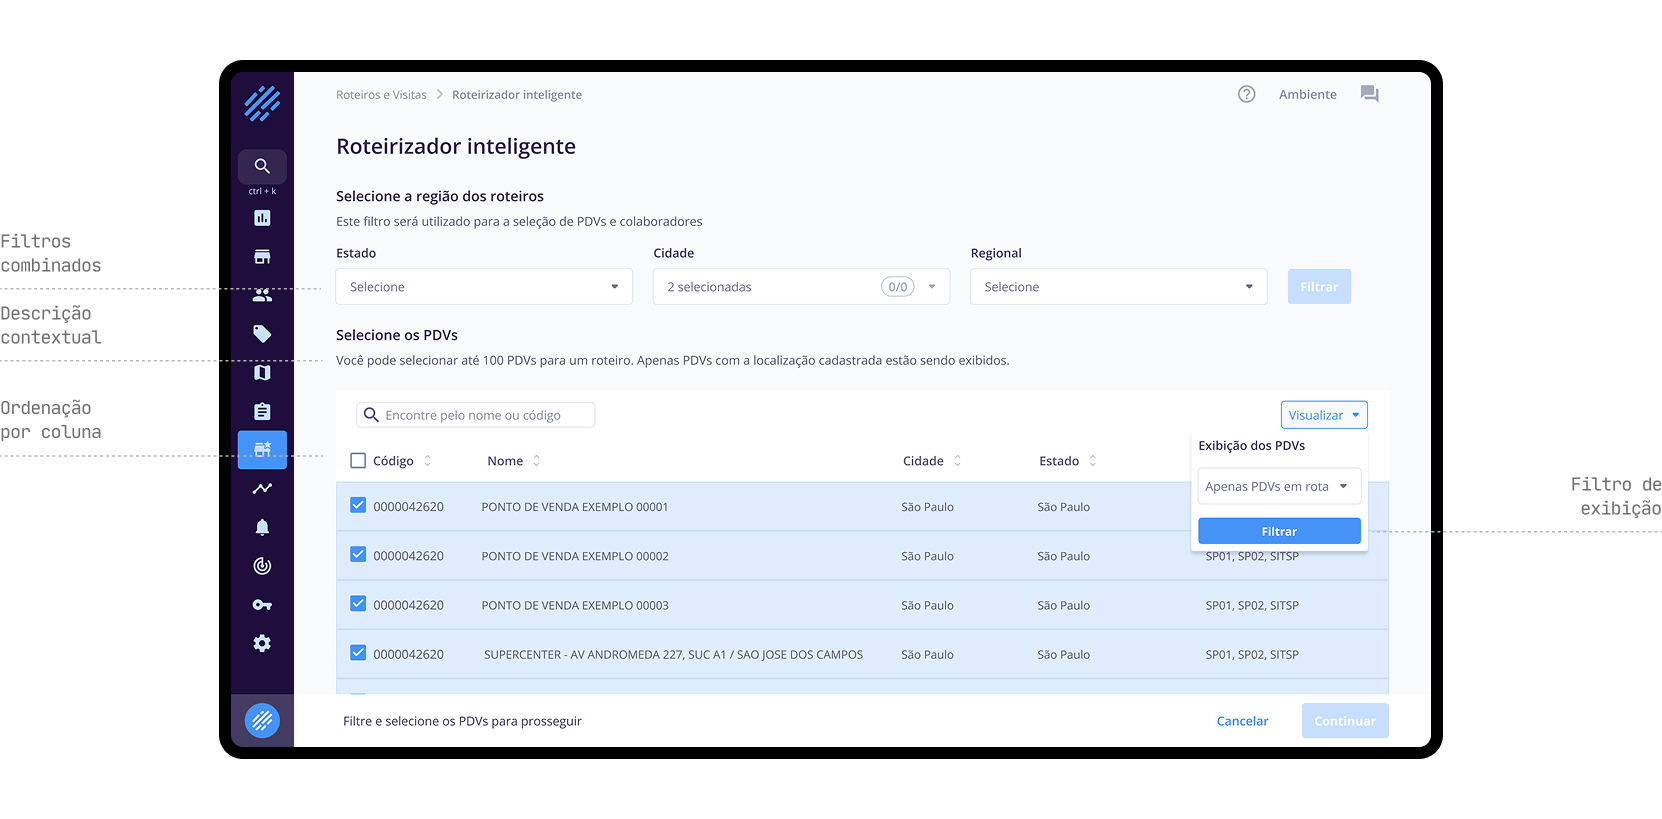Image resolution: width=1662 pixels, height=819 pixels.
Task: Click the Cancelar button
Action: (1242, 721)
